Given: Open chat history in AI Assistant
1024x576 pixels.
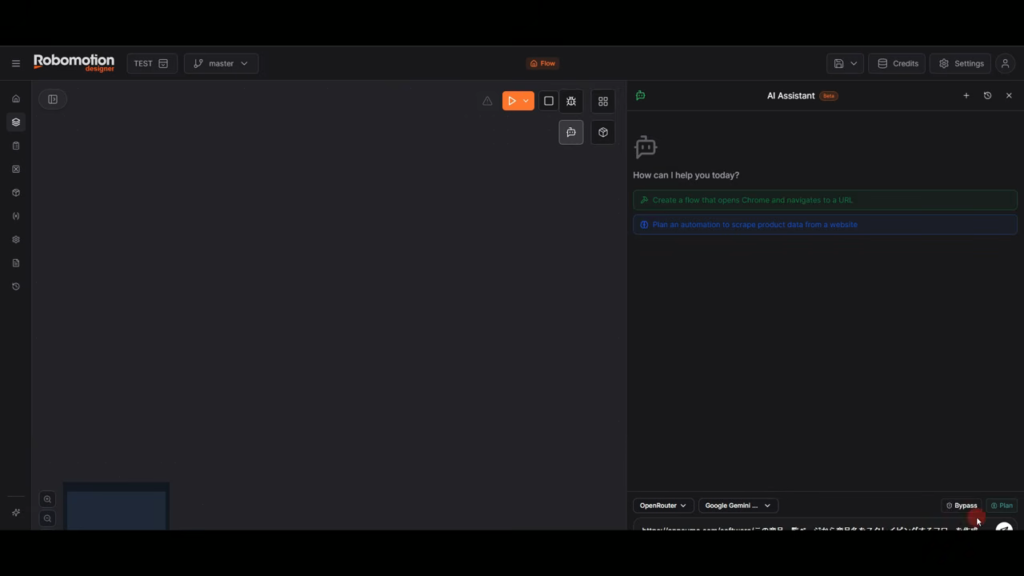Looking at the screenshot, I should [x=987, y=96].
